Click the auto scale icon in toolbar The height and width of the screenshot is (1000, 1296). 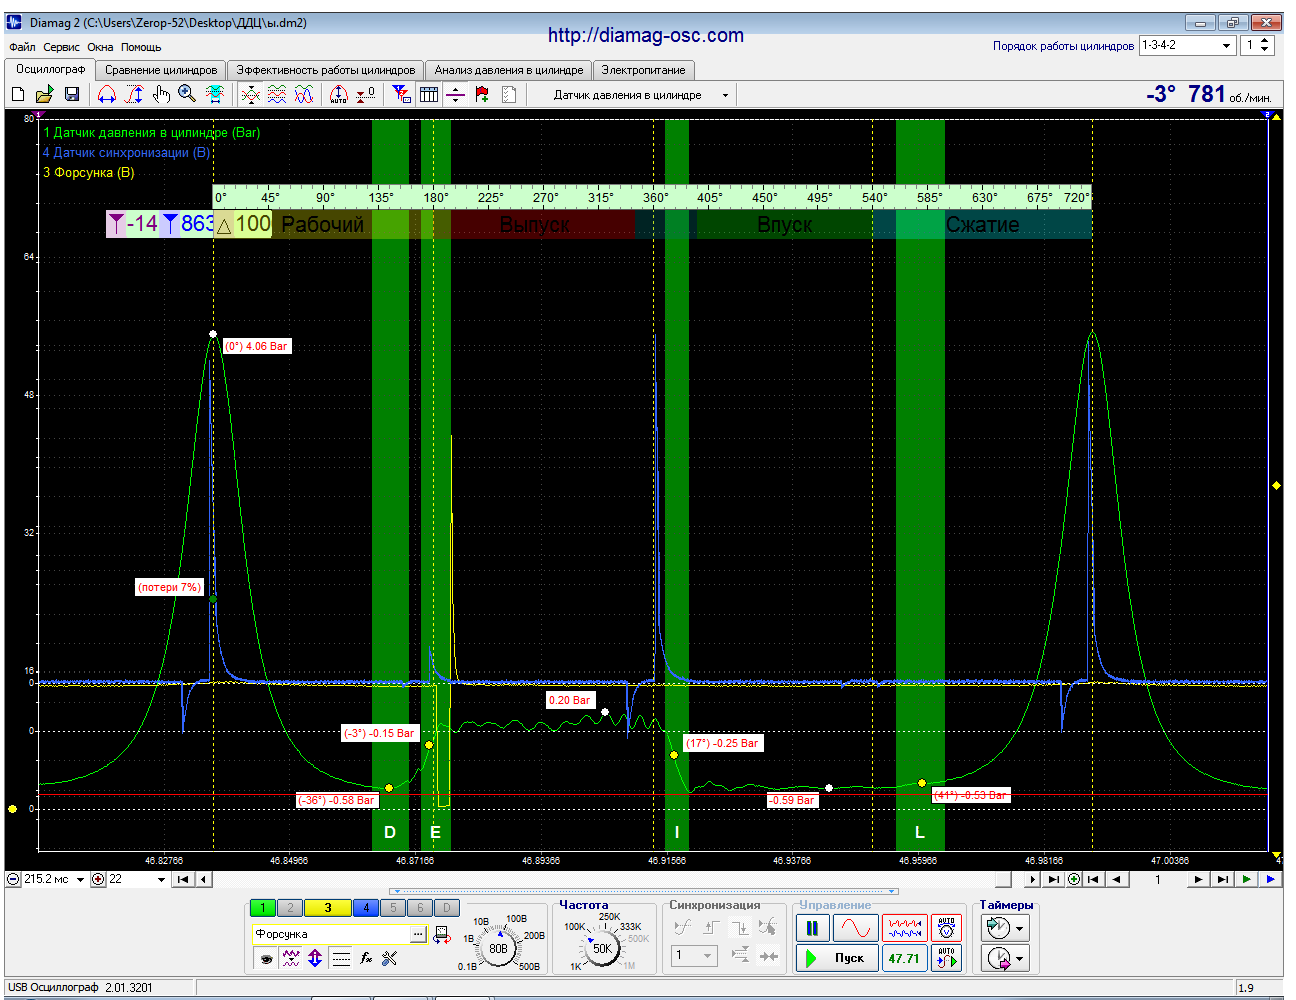click(x=339, y=94)
